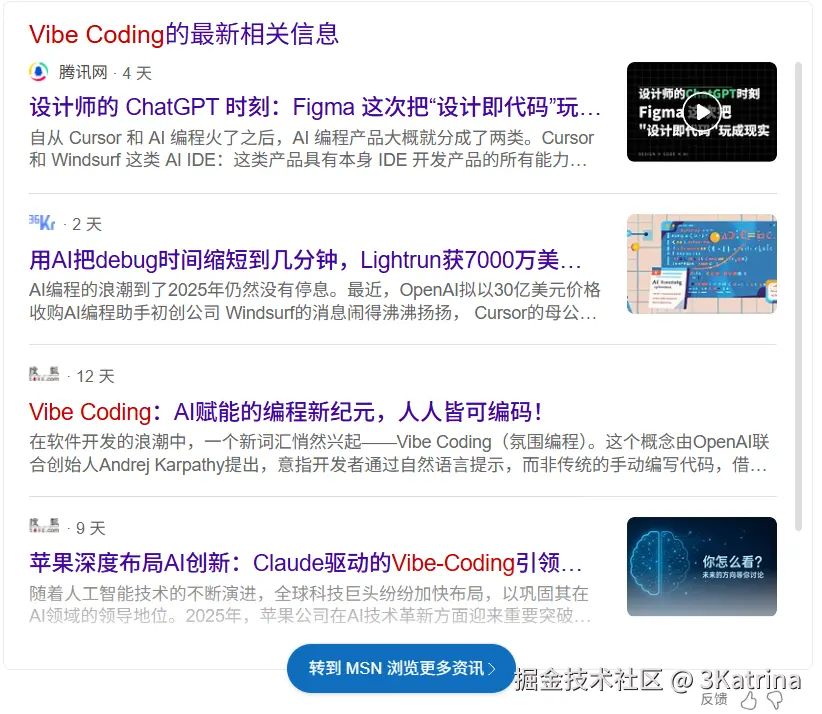Click the Sohu logo beside "12 天"

[x=44, y=374]
